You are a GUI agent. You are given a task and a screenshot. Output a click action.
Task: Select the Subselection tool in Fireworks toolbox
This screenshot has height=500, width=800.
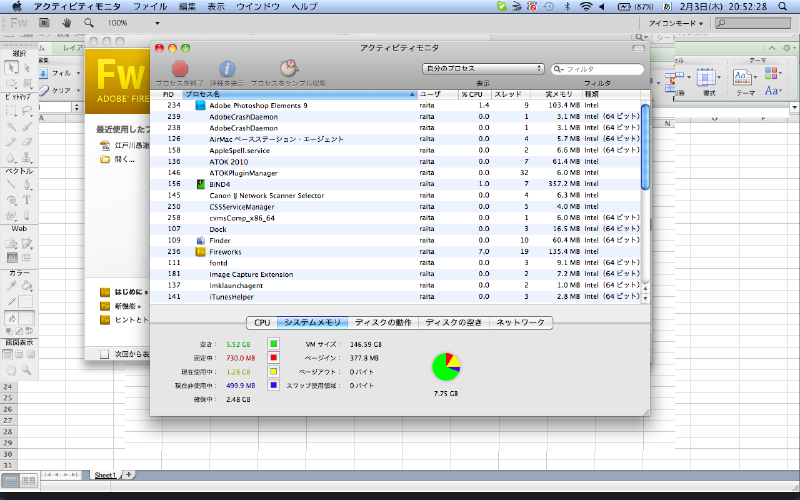(x=27, y=68)
